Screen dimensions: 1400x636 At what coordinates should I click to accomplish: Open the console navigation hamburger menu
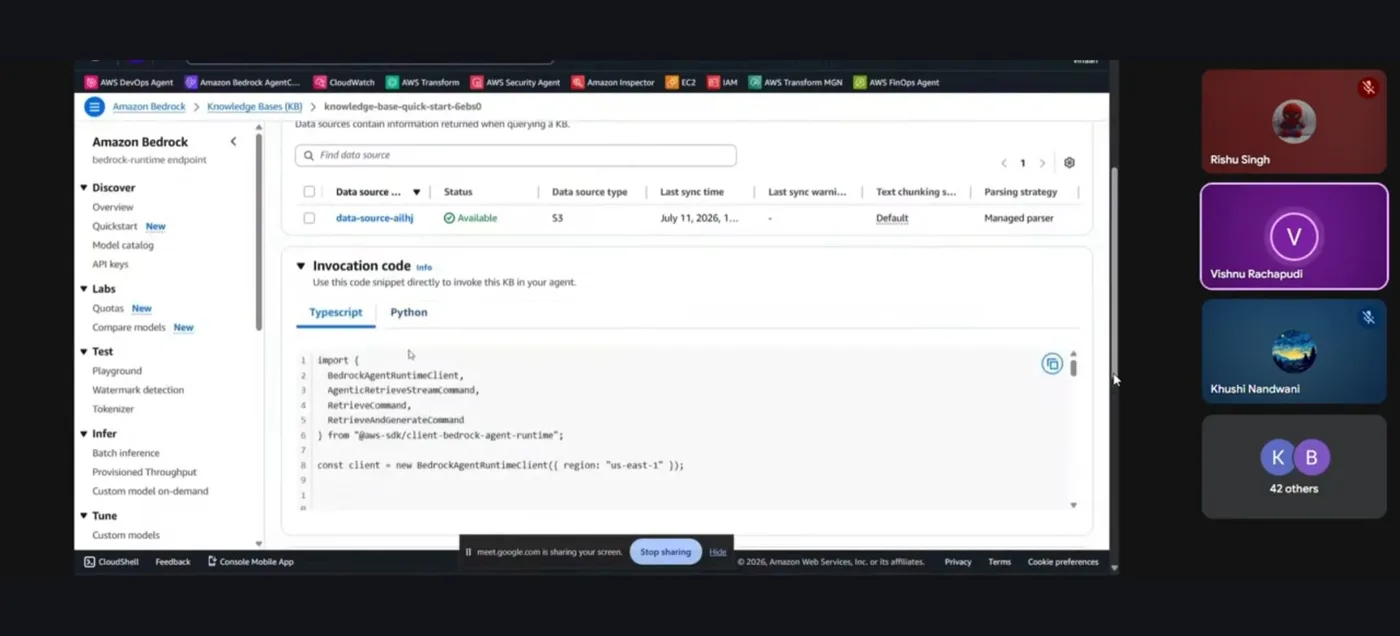coord(94,107)
